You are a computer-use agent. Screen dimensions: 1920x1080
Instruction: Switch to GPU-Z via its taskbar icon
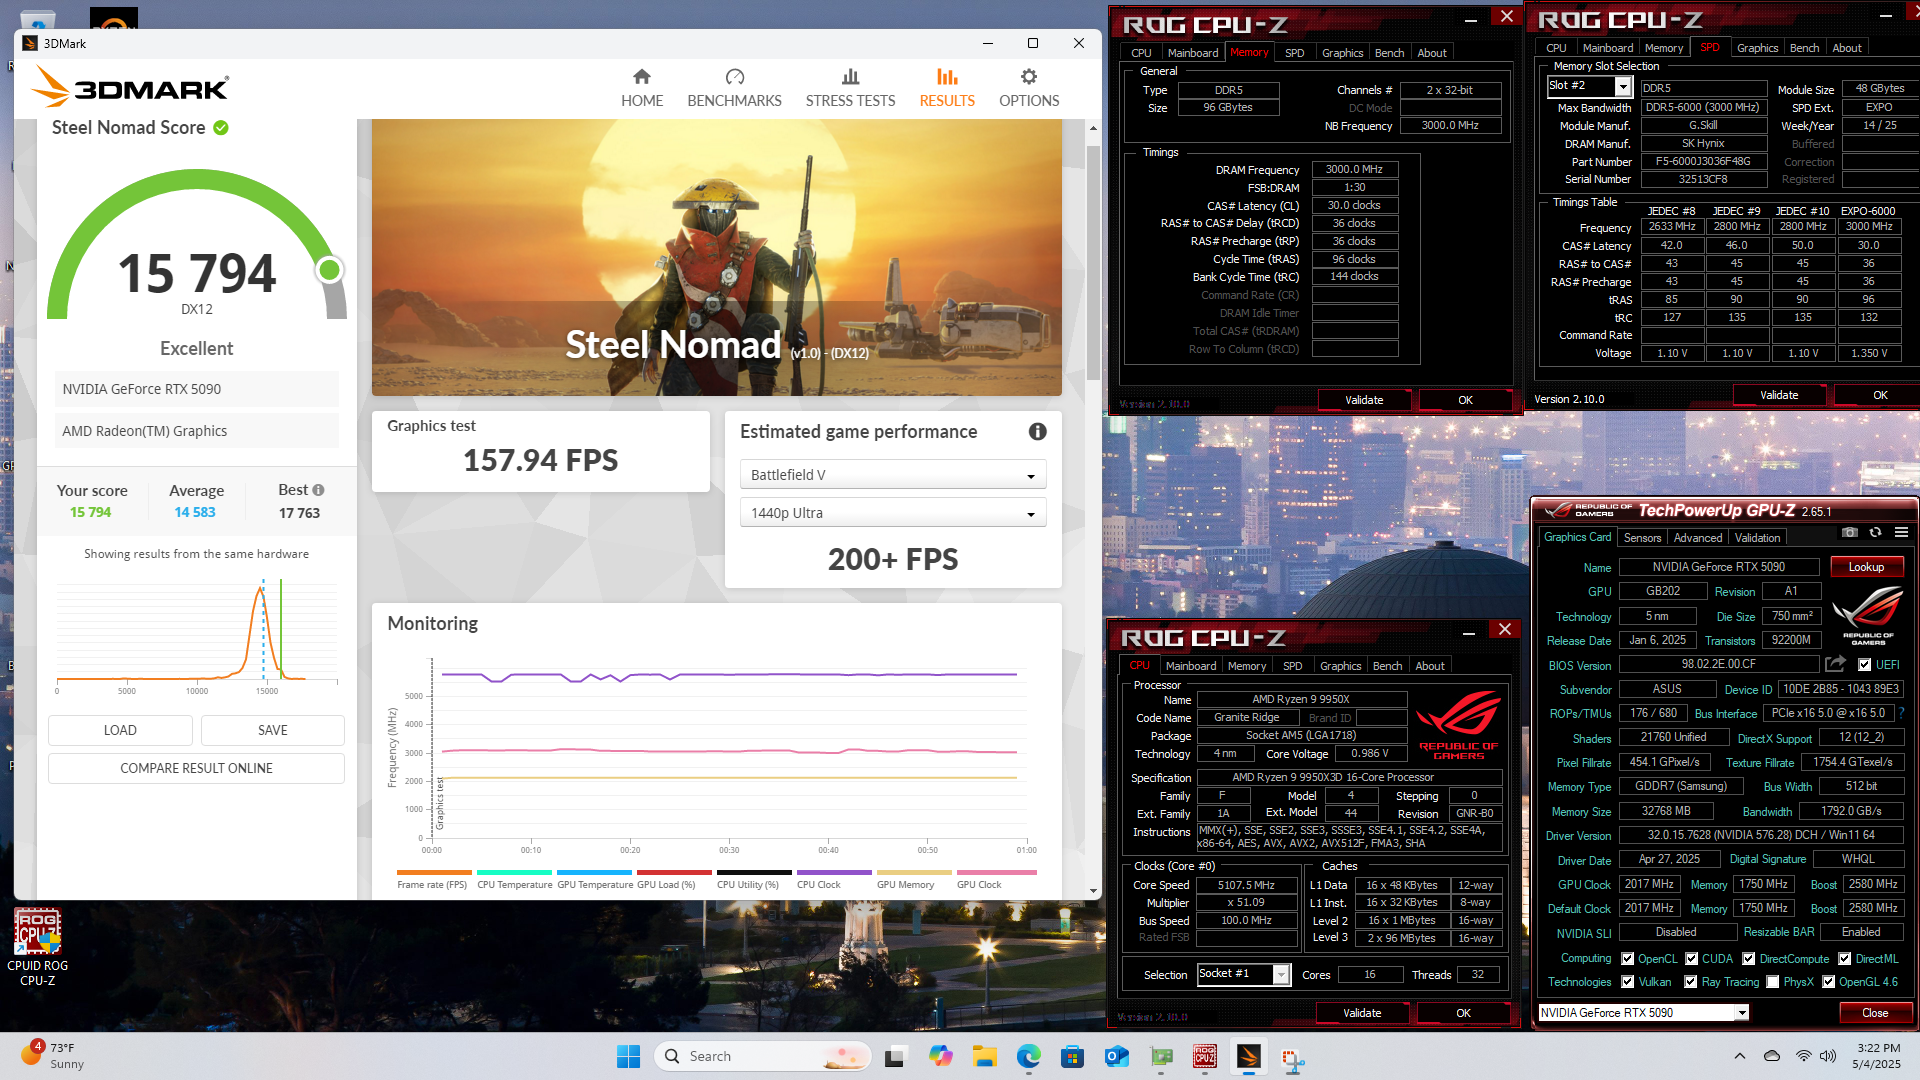(x=1161, y=1056)
